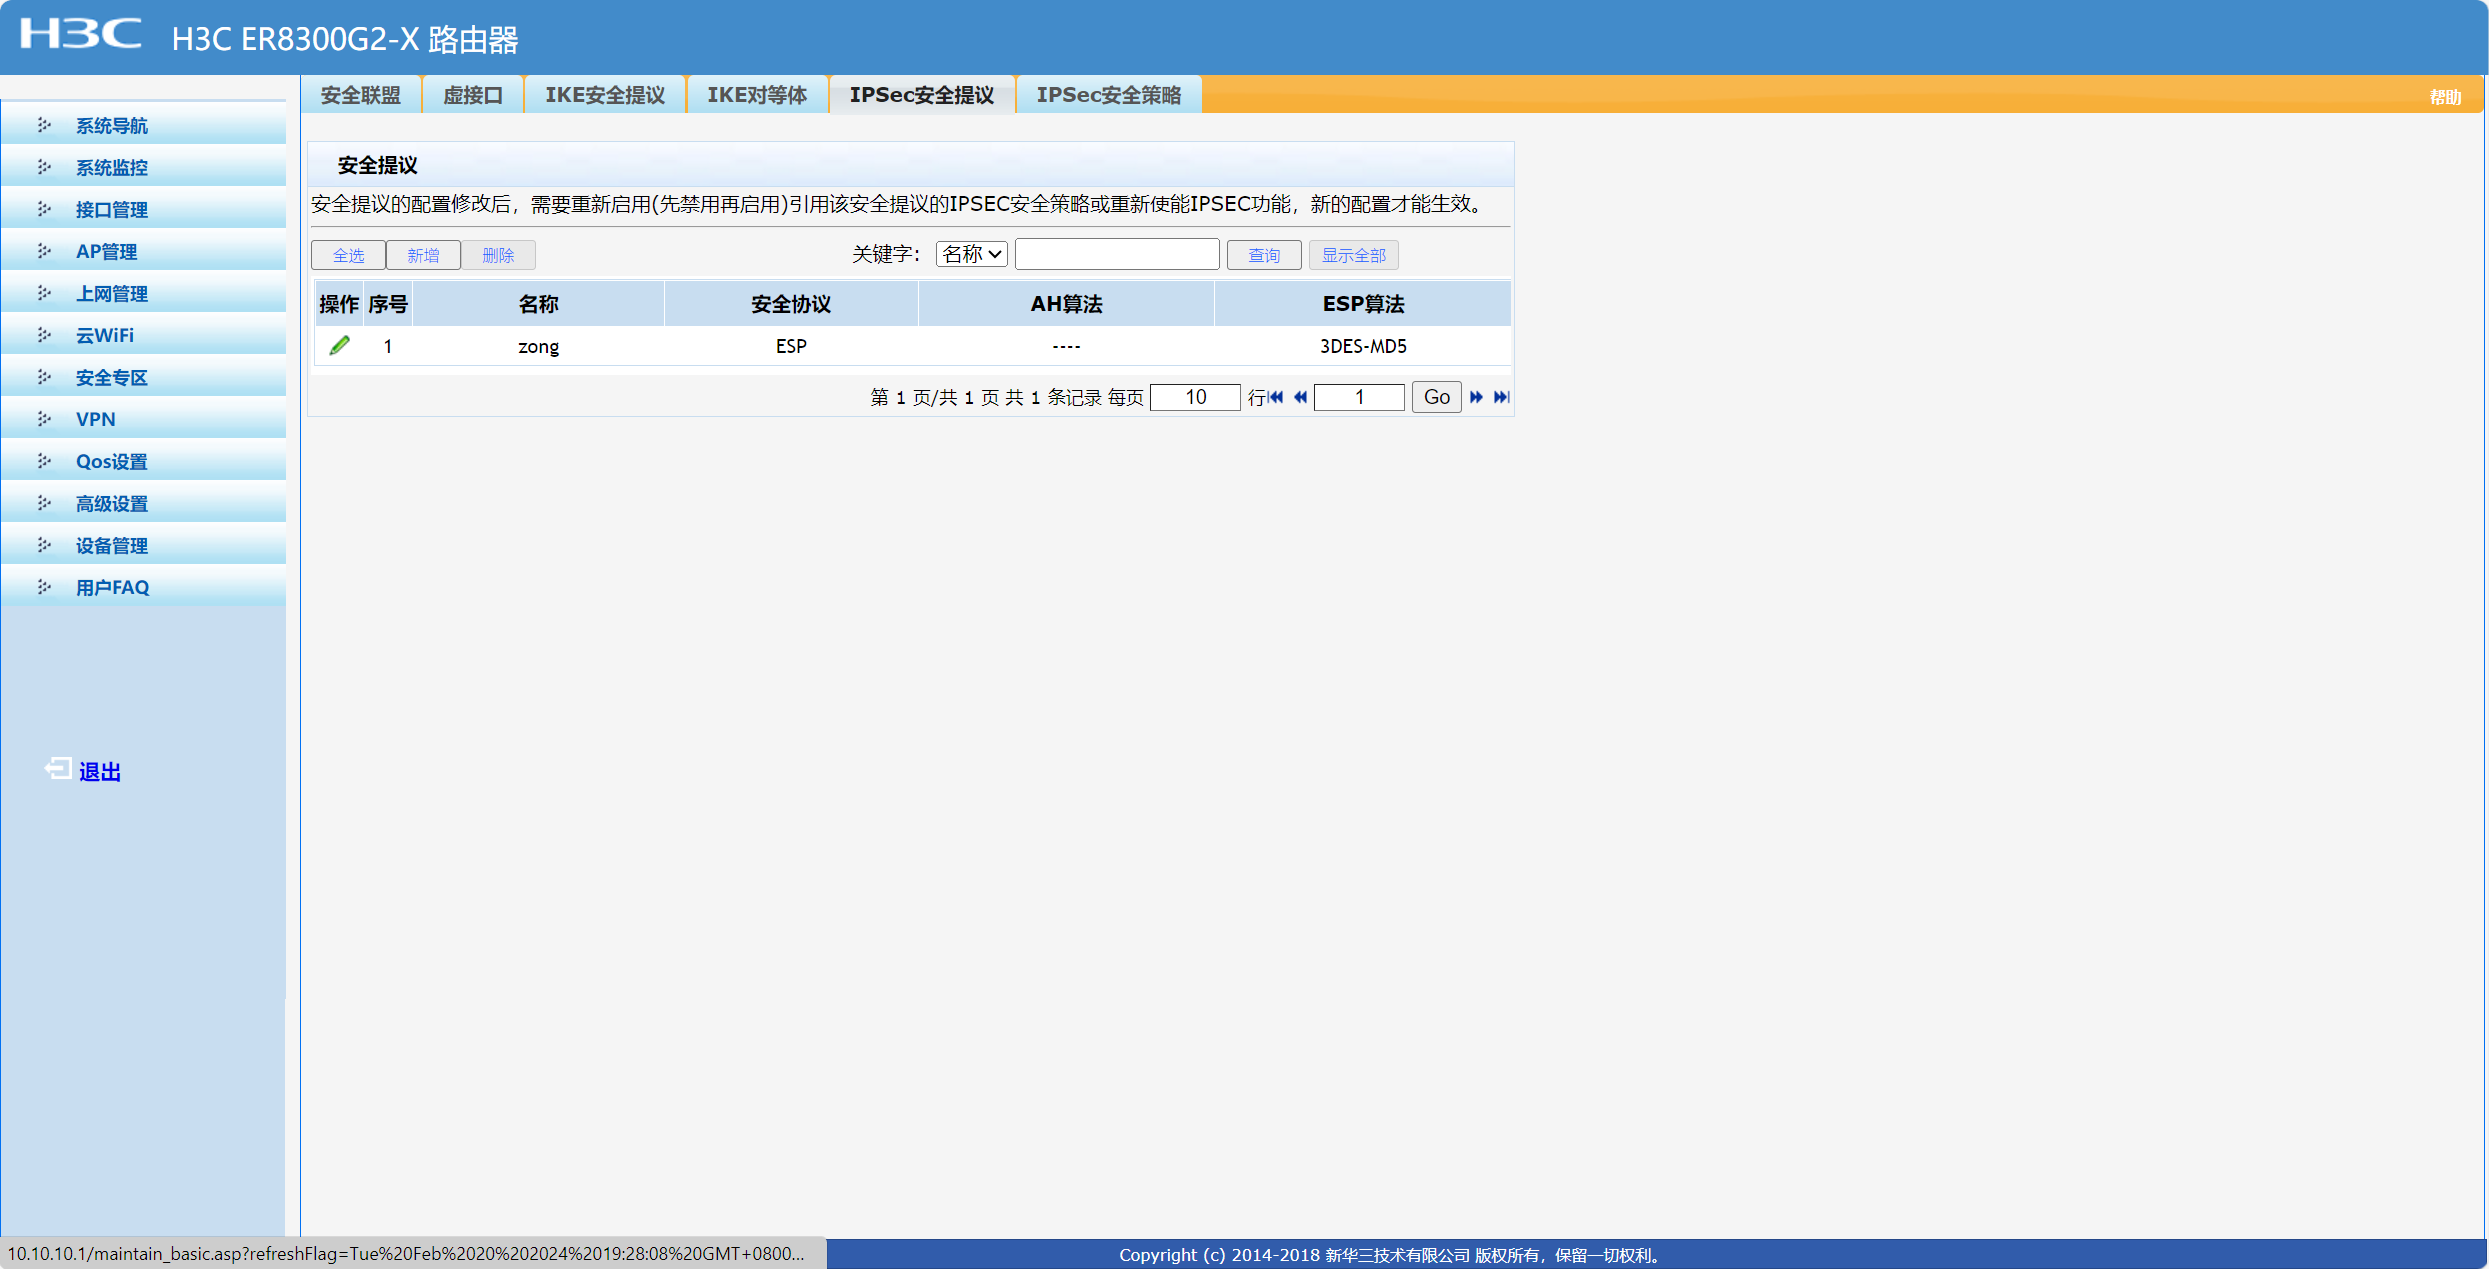Screen dimensions: 2489x1269
Task: Focus the keyword search text field
Action: 1116,254
